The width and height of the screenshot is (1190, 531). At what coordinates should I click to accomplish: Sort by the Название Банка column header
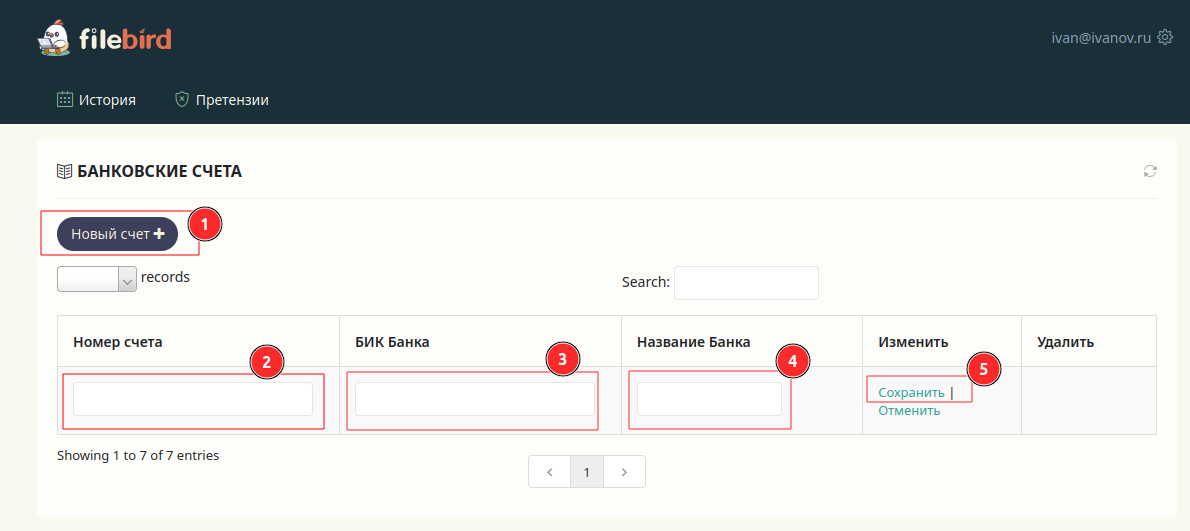pyautogui.click(x=693, y=342)
